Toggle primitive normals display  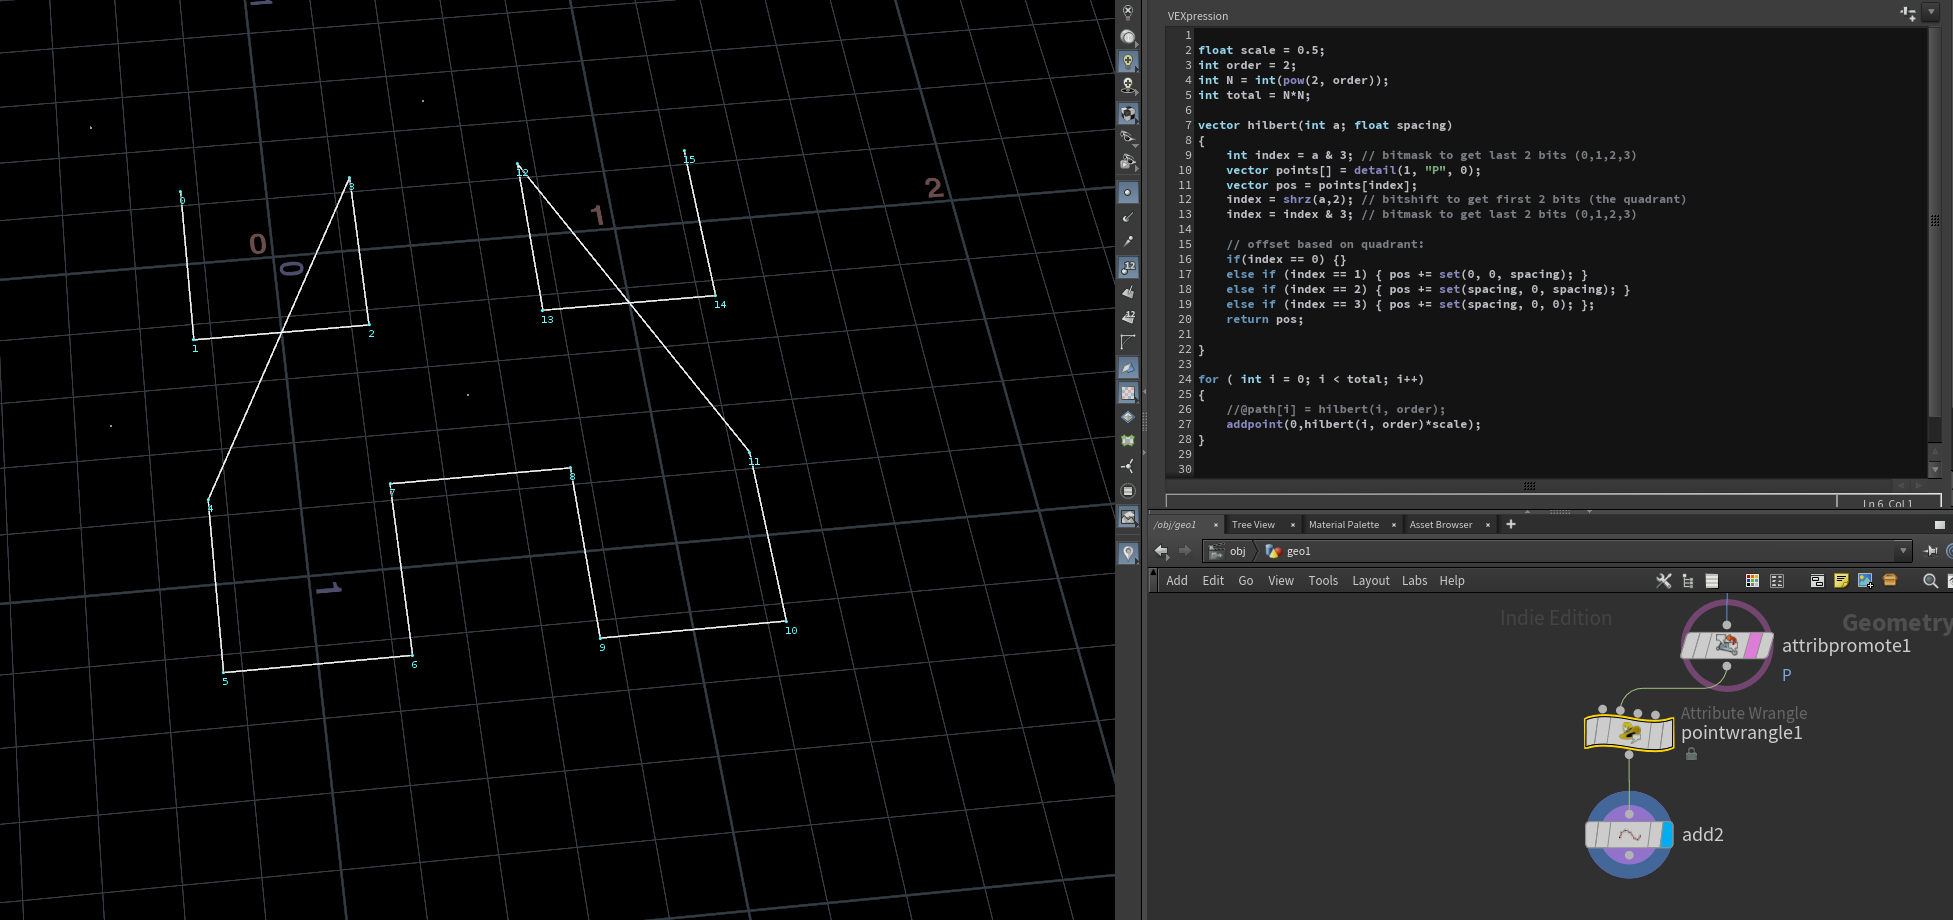(1128, 293)
